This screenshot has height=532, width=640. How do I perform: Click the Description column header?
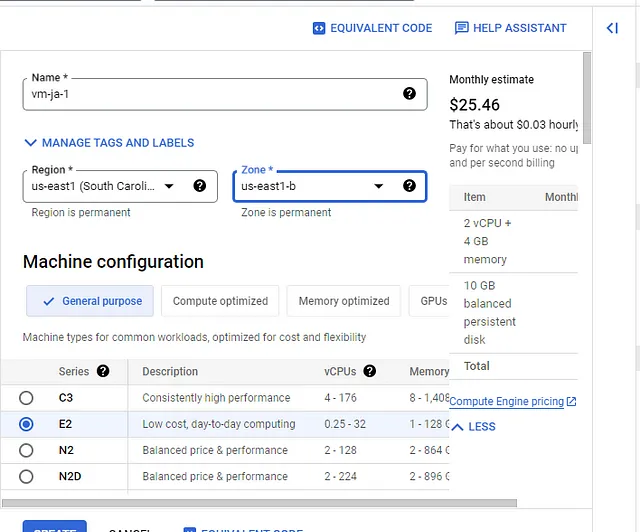[x=170, y=372]
